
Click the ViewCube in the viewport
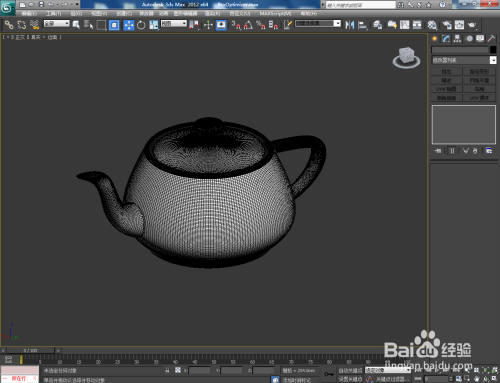pos(407,57)
